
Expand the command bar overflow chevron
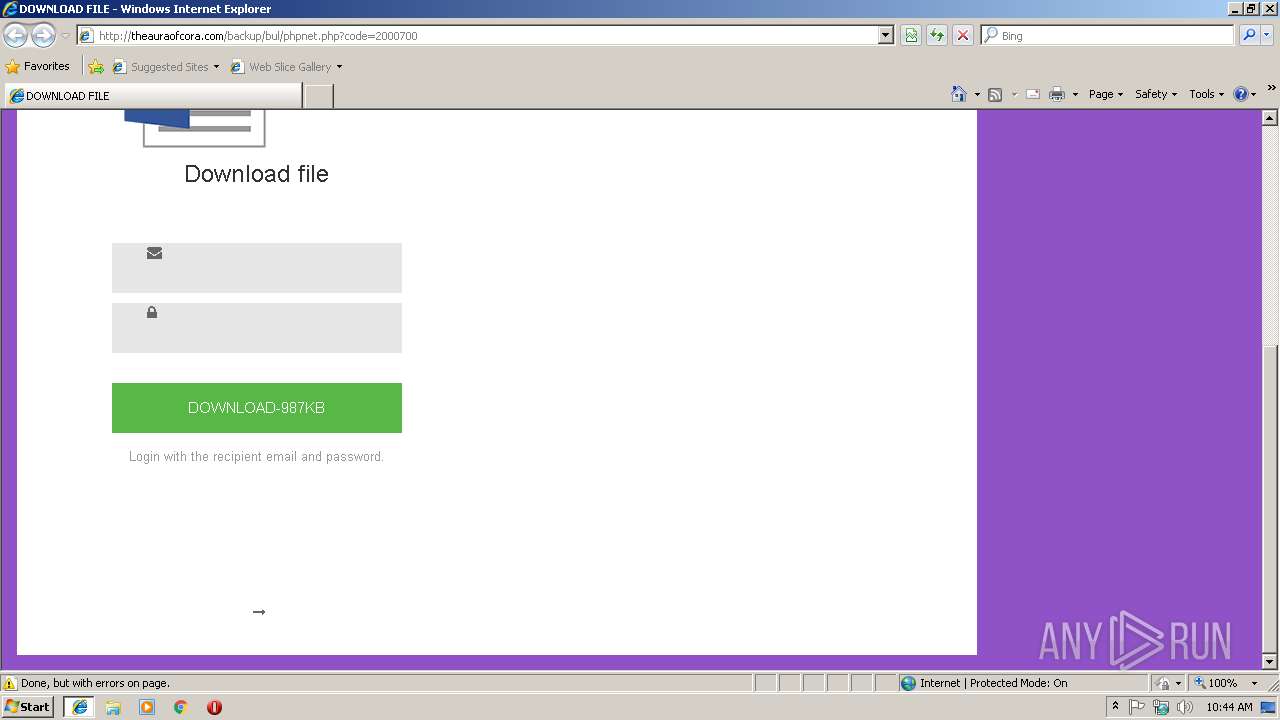coord(1271,89)
